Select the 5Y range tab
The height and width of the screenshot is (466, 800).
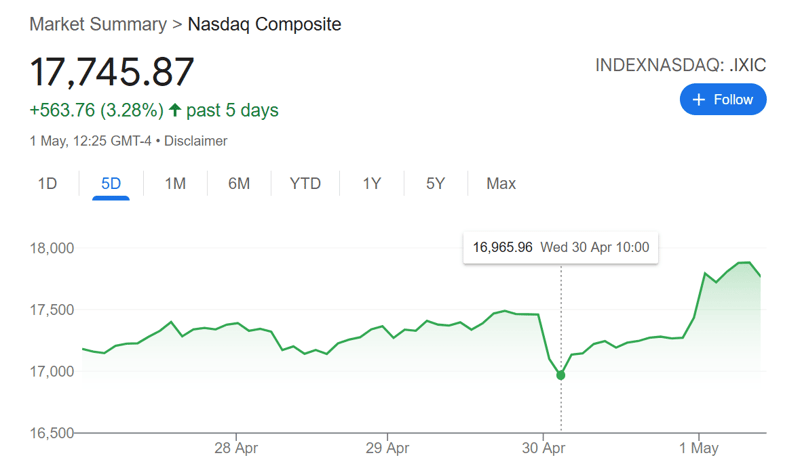point(435,183)
